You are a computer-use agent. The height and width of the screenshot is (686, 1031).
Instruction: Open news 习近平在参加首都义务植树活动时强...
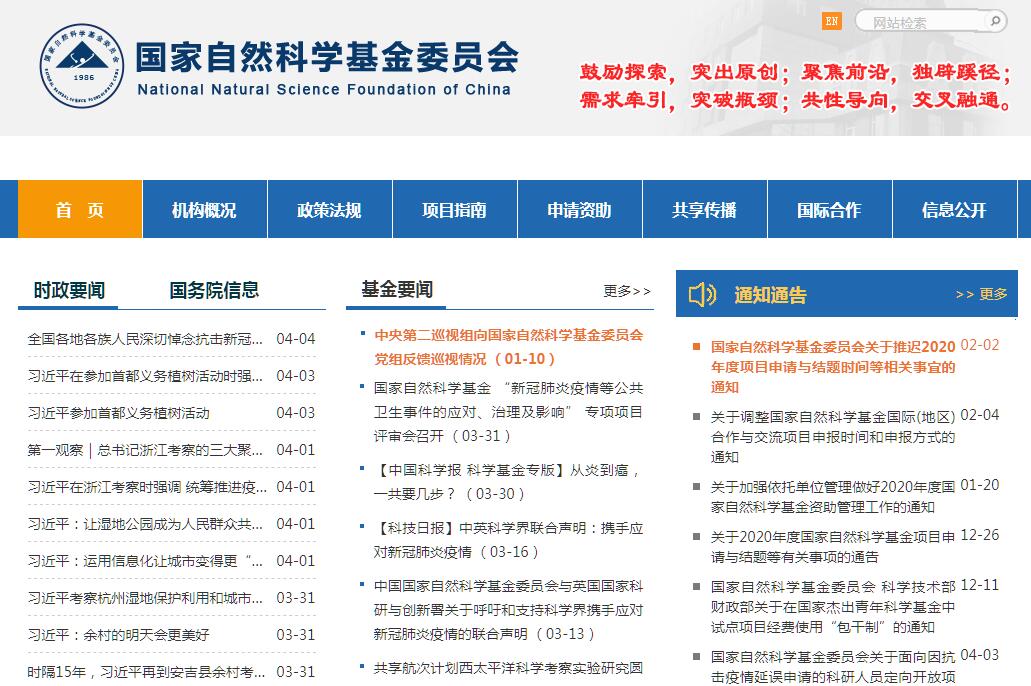[x=145, y=376]
